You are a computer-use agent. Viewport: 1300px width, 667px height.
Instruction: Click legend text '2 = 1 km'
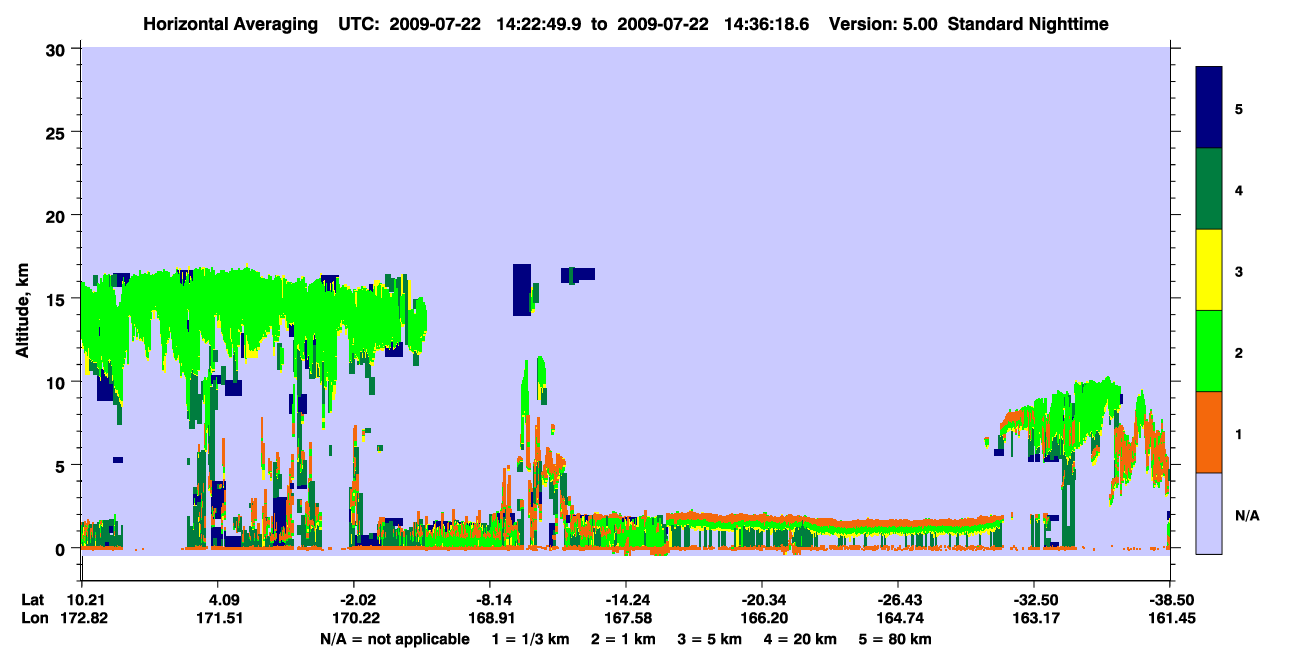tap(623, 639)
